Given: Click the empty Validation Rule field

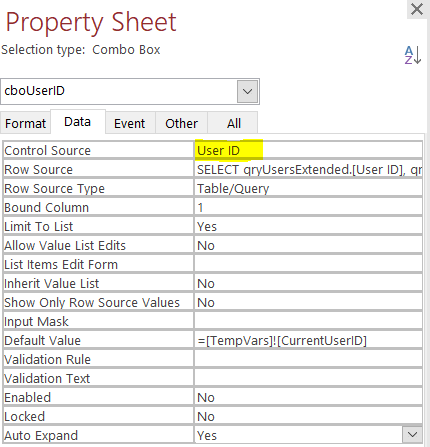Looking at the screenshot, I should 308,359.
